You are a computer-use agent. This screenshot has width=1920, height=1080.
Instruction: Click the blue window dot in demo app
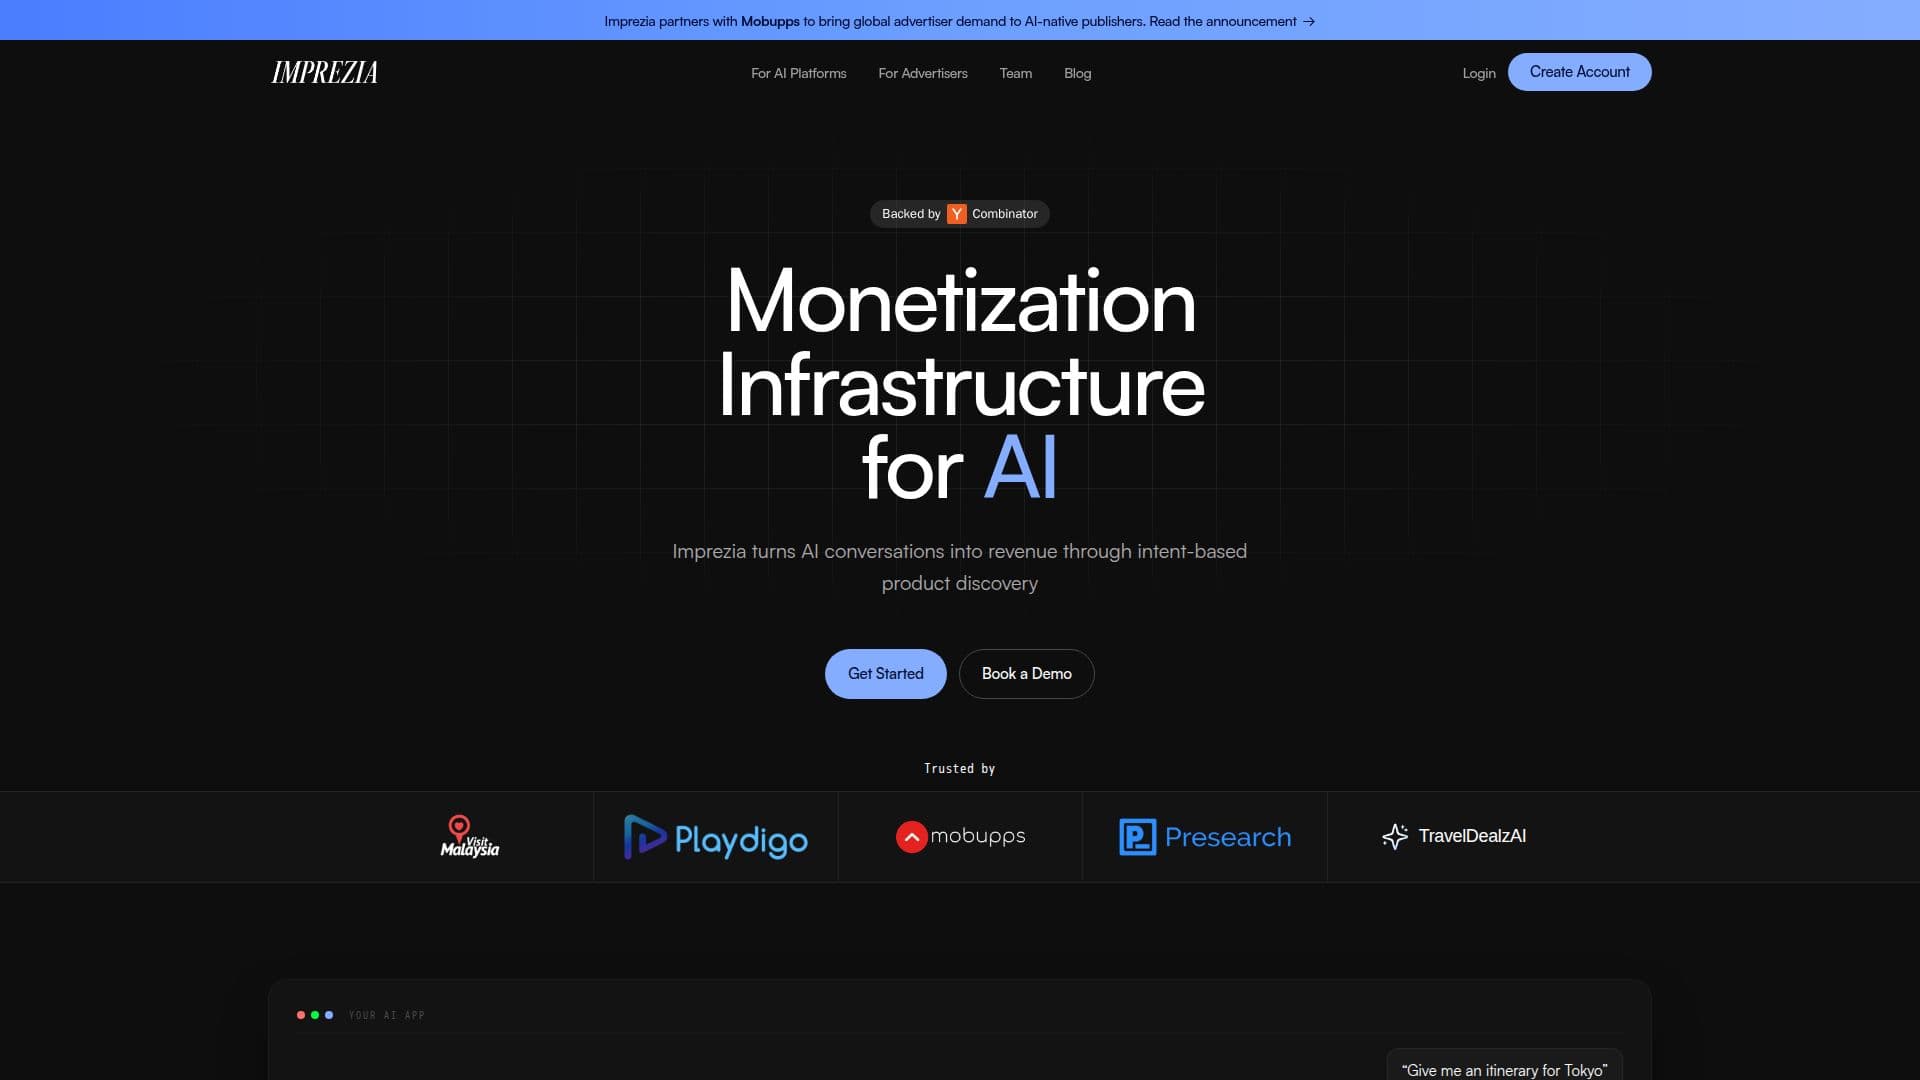point(329,1015)
